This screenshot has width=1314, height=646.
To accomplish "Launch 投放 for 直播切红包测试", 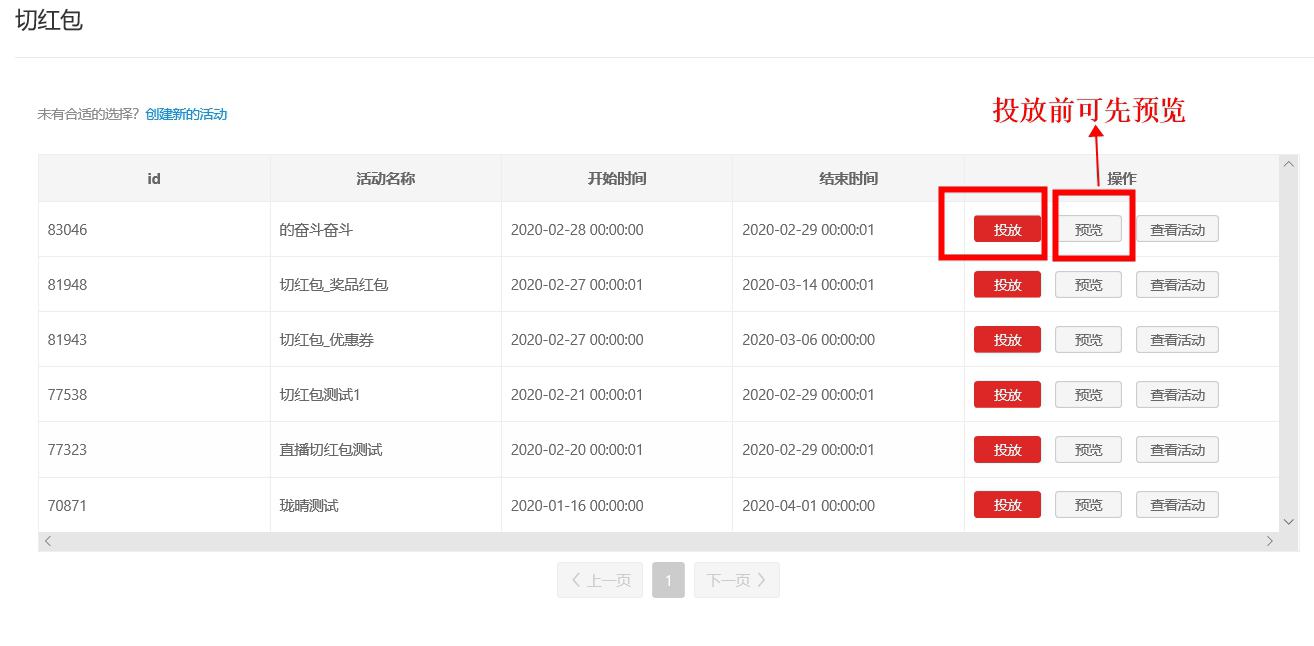I will click(1007, 450).
